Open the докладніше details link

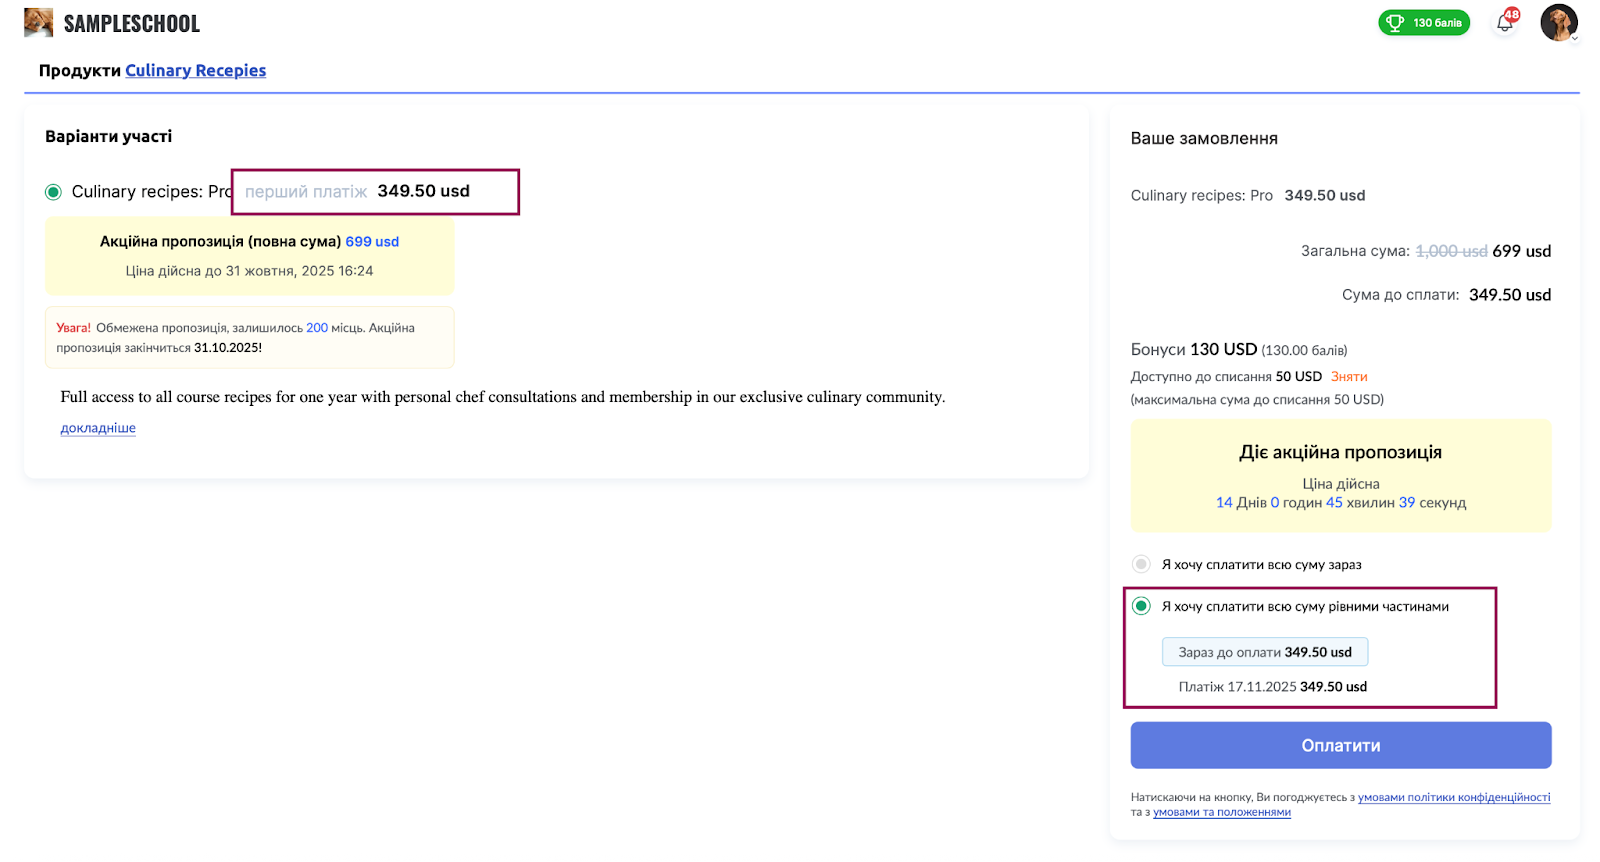[98, 428]
